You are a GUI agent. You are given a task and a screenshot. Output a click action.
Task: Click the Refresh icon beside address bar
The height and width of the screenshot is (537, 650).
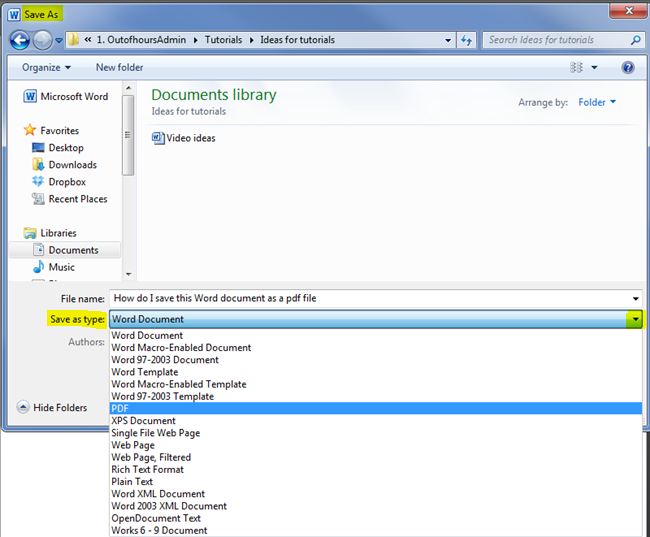click(466, 40)
